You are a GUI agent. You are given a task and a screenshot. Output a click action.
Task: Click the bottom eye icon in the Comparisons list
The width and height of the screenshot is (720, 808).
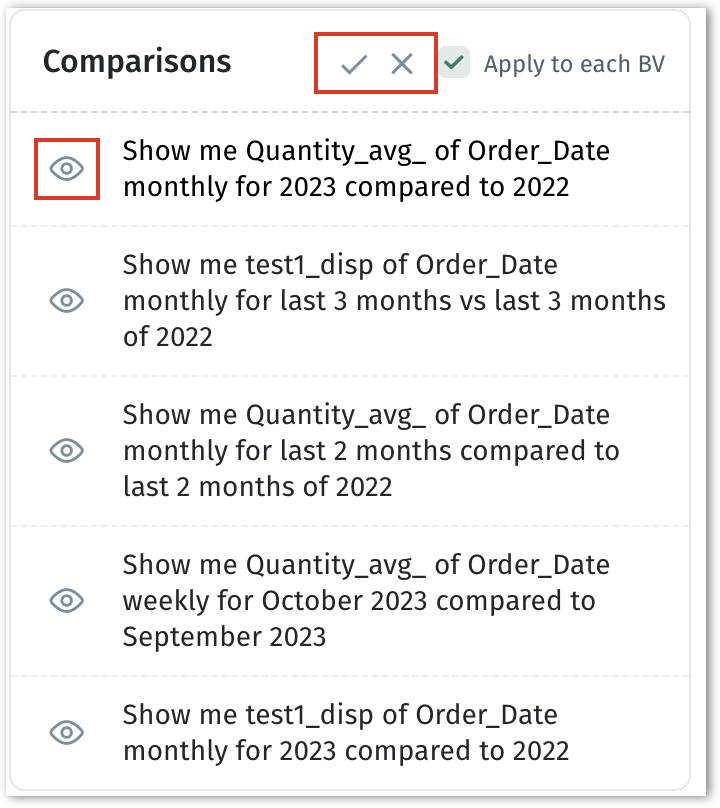[x=67, y=733]
